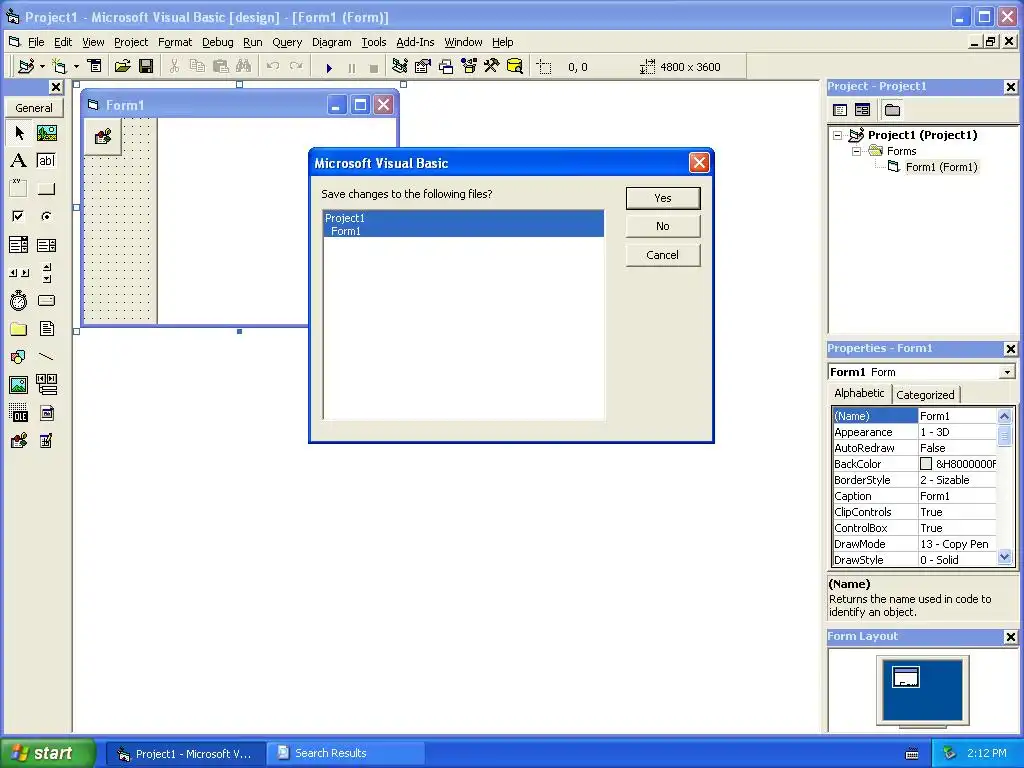Collapse the Project1 tree node

pyautogui.click(x=837, y=136)
